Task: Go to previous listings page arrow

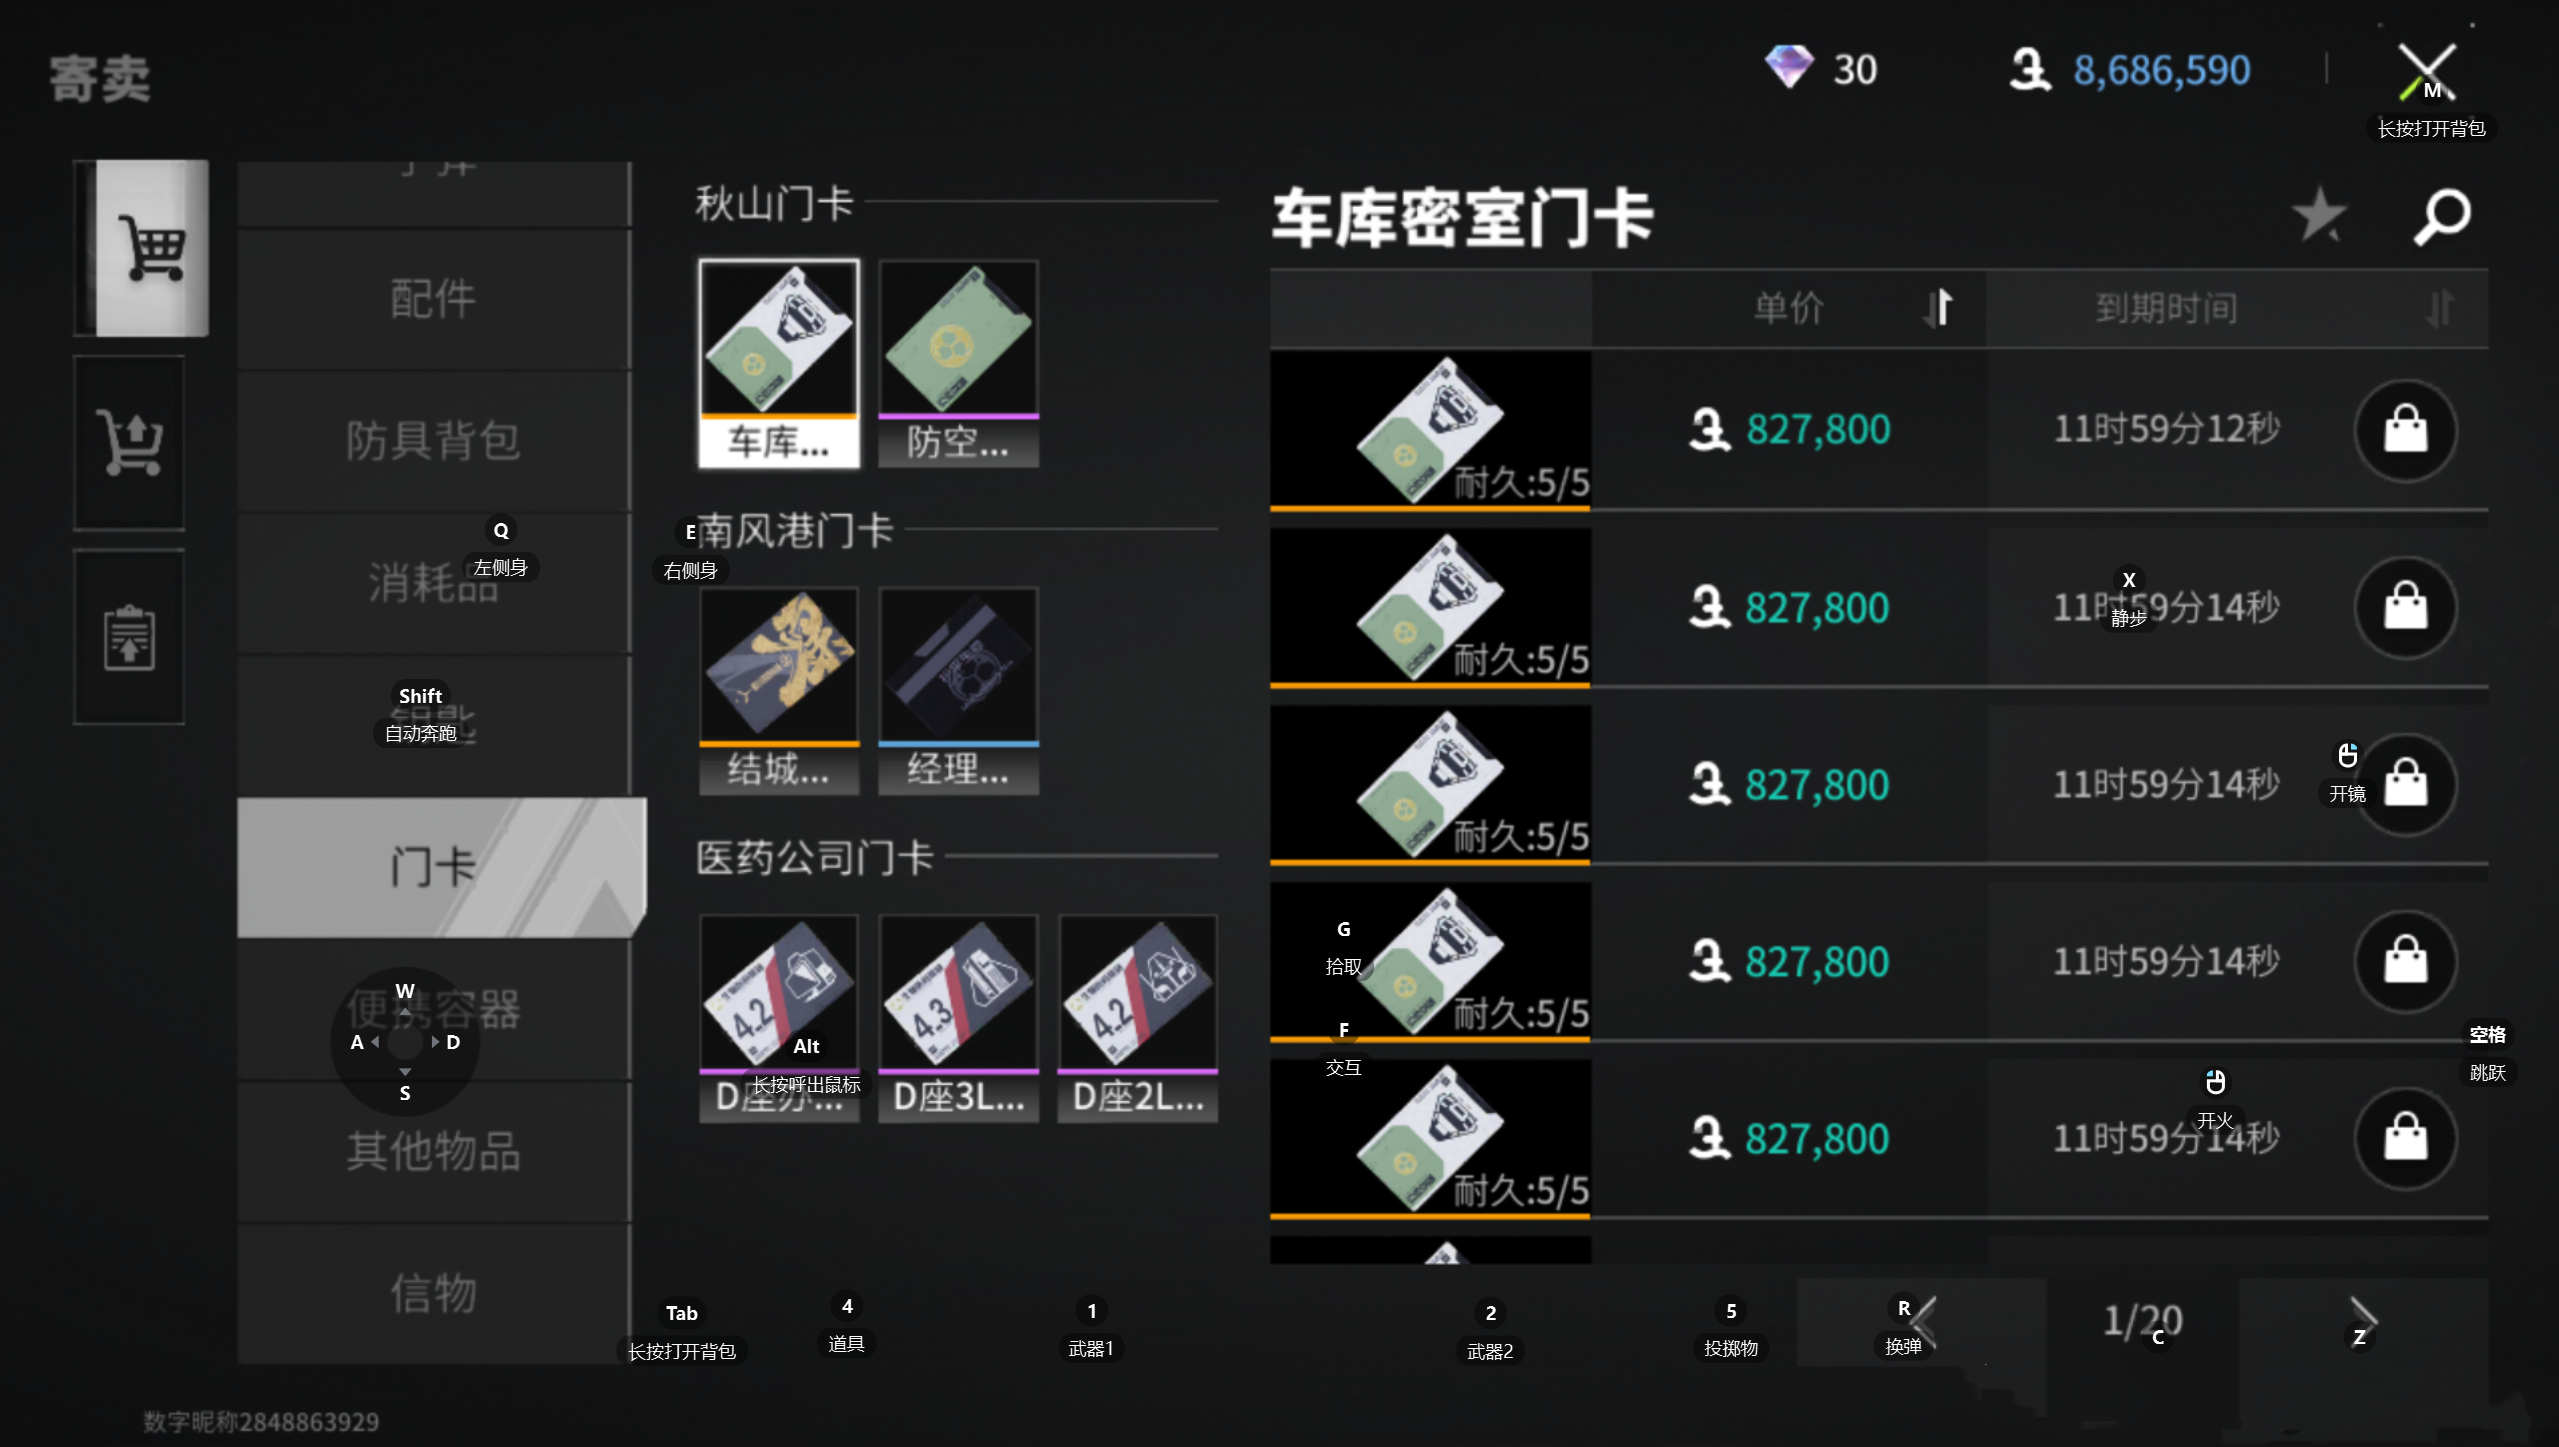Action: point(1921,1320)
